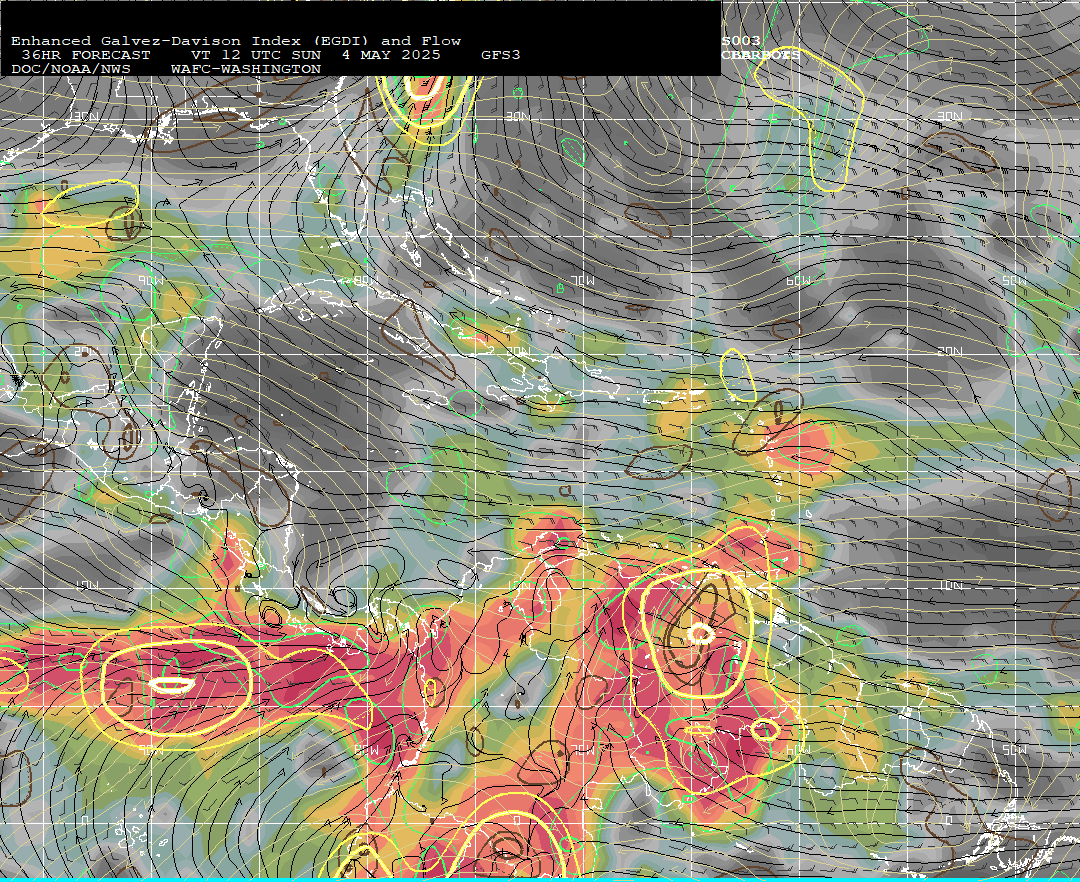1080x882 pixels.
Task: Click the 'GFS3' model label
Action: [x=501, y=55]
